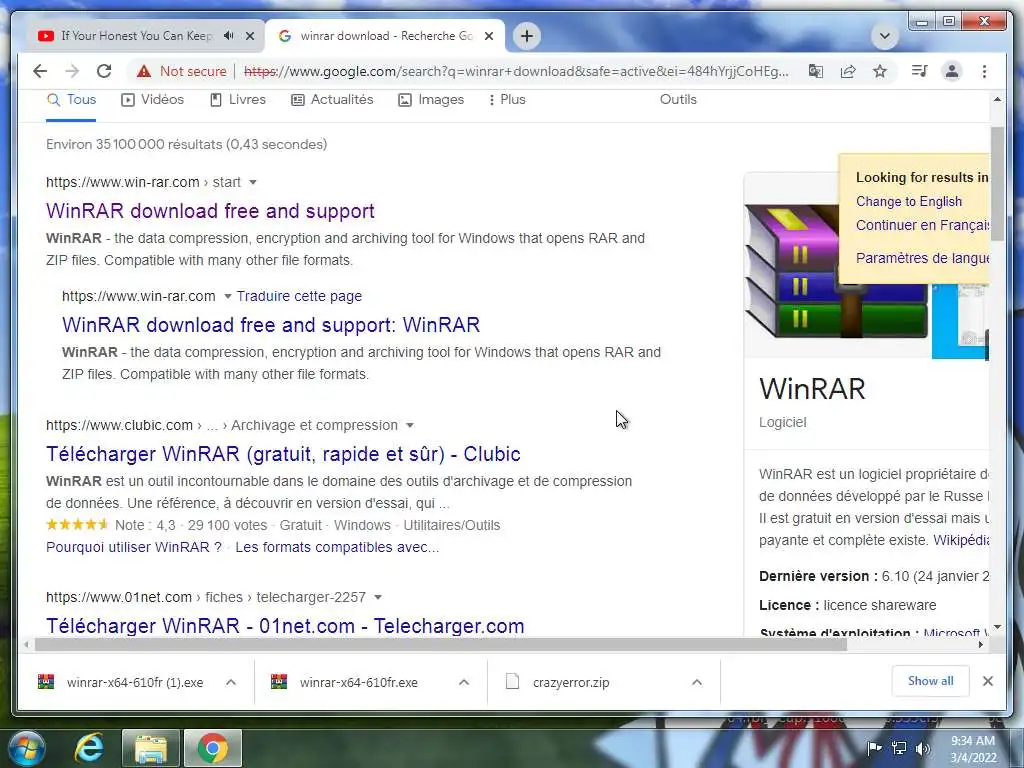The height and width of the screenshot is (768, 1024).
Task: Switch to Actualités results
Action: tap(332, 100)
